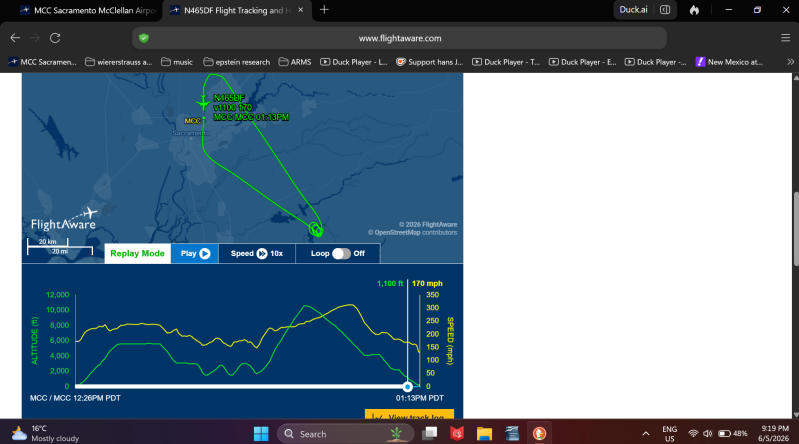Screen dimensions: 799x444
Task: Click the fire button to clear data
Action: pyautogui.click(x=694, y=10)
